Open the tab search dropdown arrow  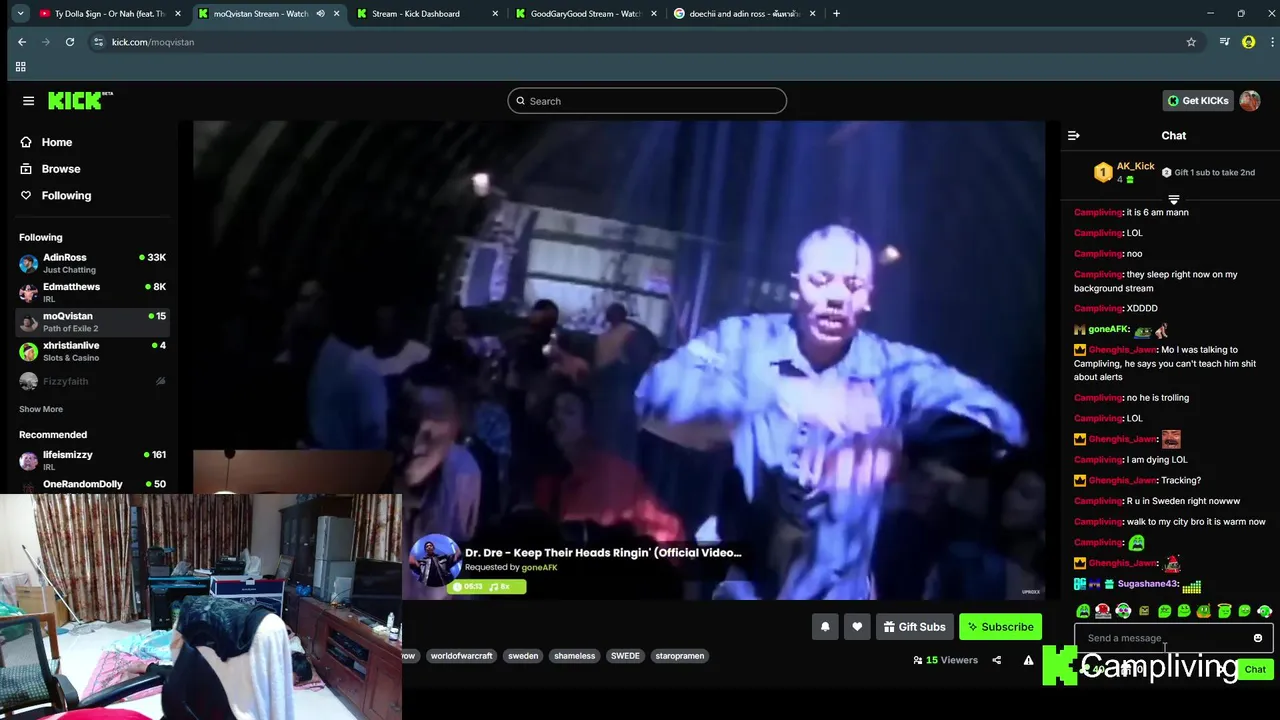[20, 14]
